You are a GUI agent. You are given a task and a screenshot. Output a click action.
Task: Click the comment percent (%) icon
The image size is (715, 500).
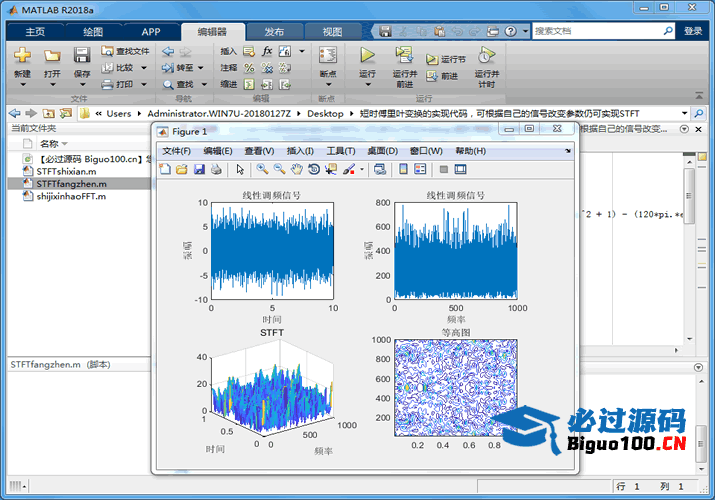tap(249, 68)
